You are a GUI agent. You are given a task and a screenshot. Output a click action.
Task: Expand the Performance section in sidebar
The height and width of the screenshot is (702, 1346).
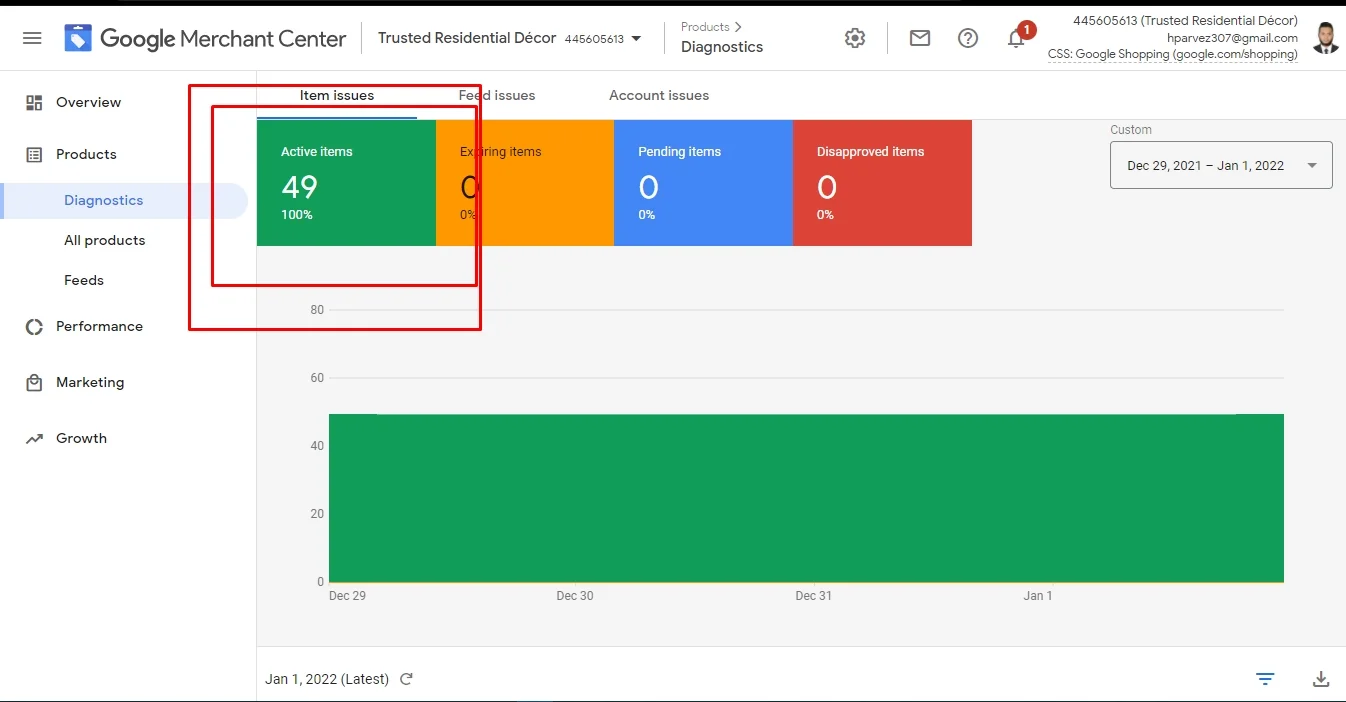(99, 326)
